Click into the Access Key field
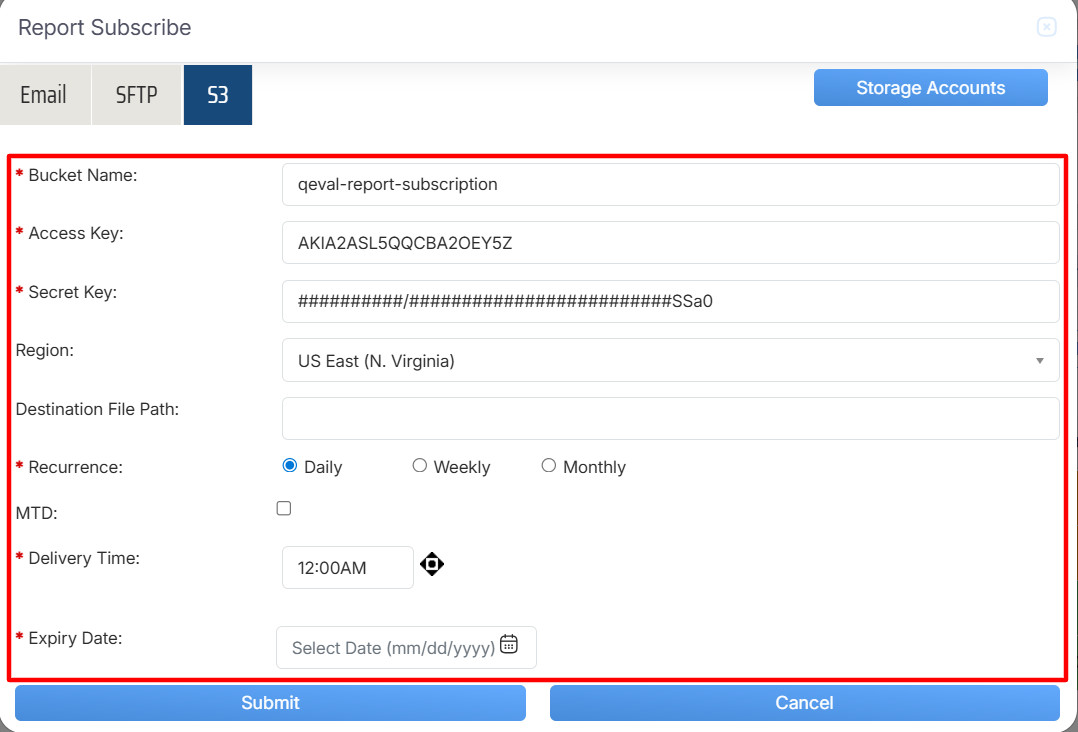 point(670,243)
